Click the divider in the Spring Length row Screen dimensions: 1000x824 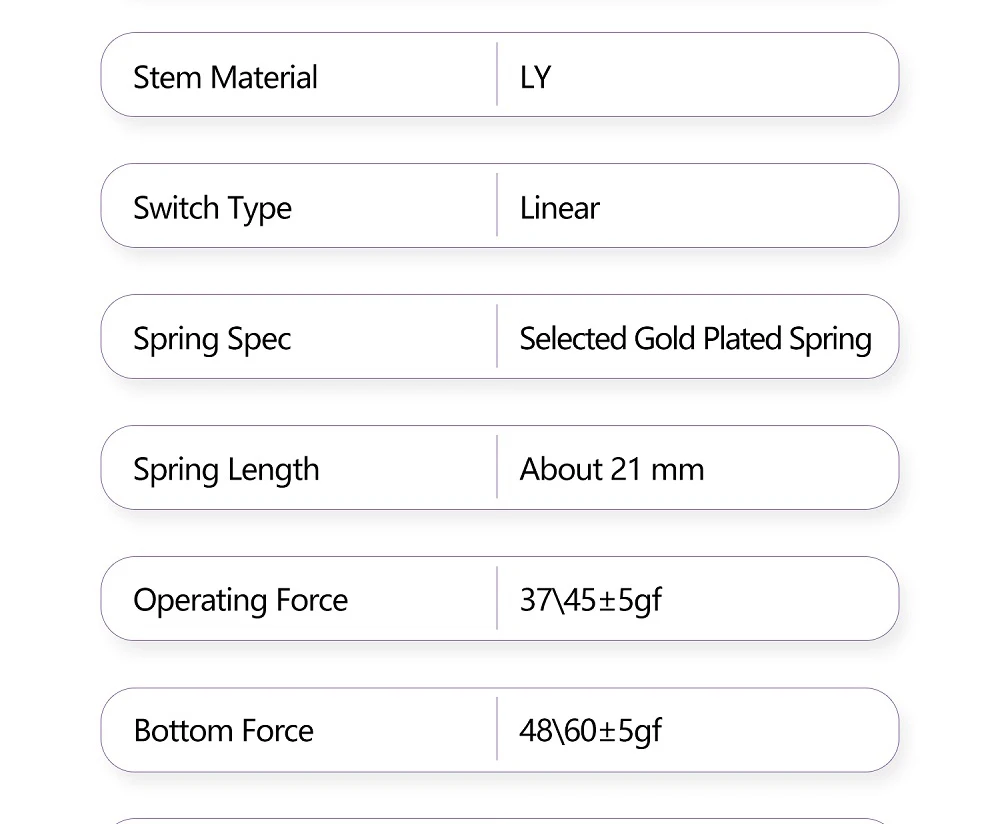click(x=497, y=468)
